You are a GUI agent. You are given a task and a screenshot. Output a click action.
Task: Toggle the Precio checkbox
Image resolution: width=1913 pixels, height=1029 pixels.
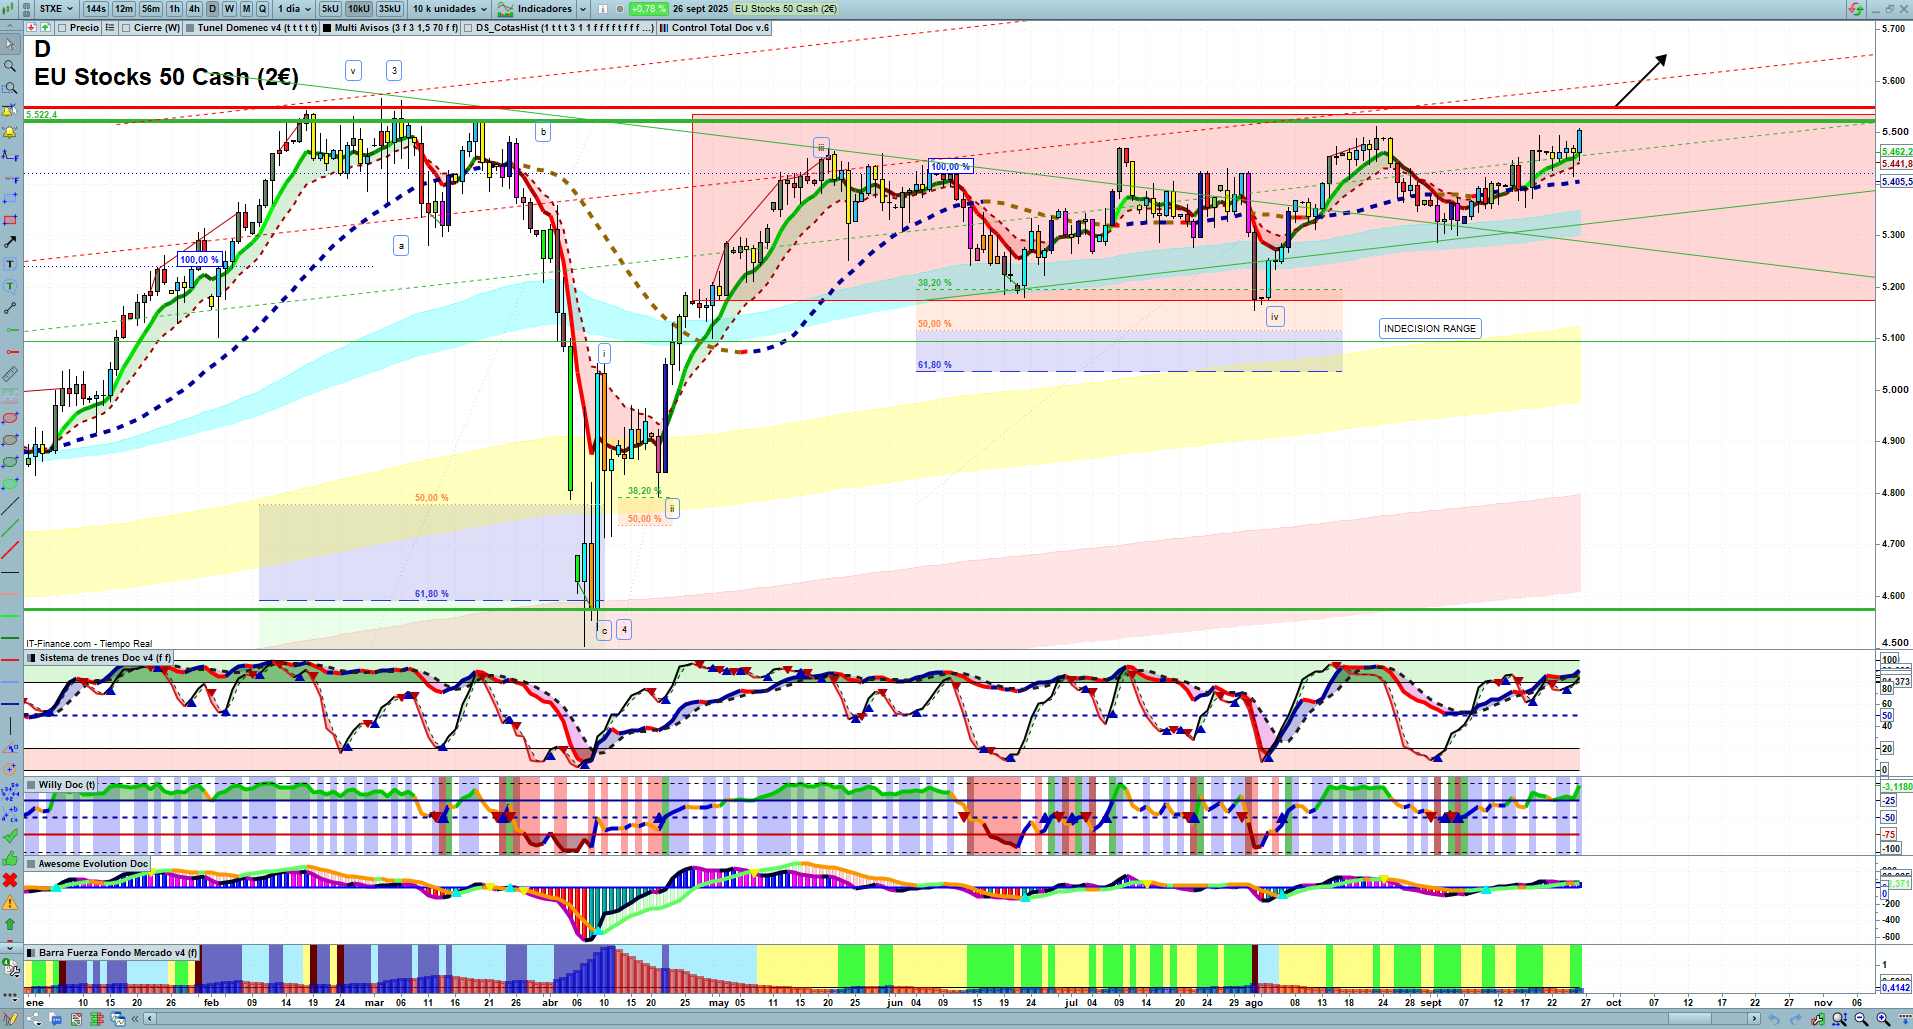[63, 28]
